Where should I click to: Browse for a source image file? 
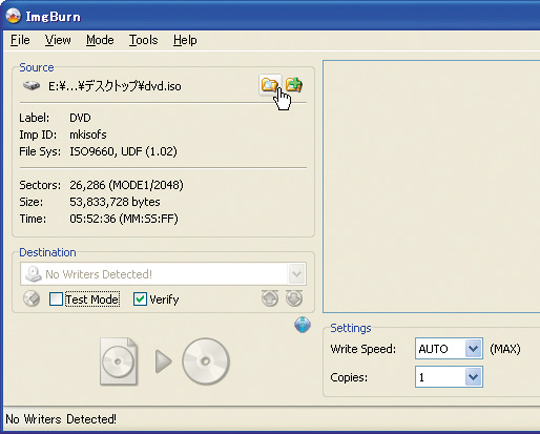[270, 85]
